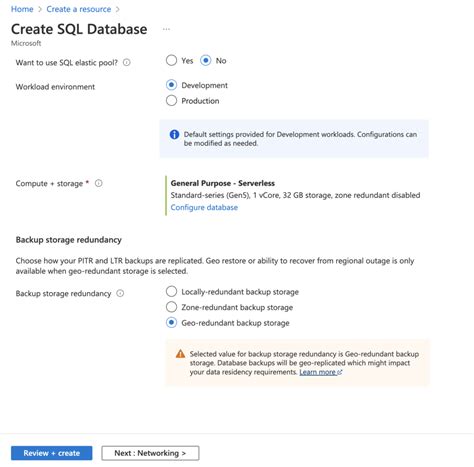Click Next : Networking button
Screen dimensions: 474x467
coord(150,453)
